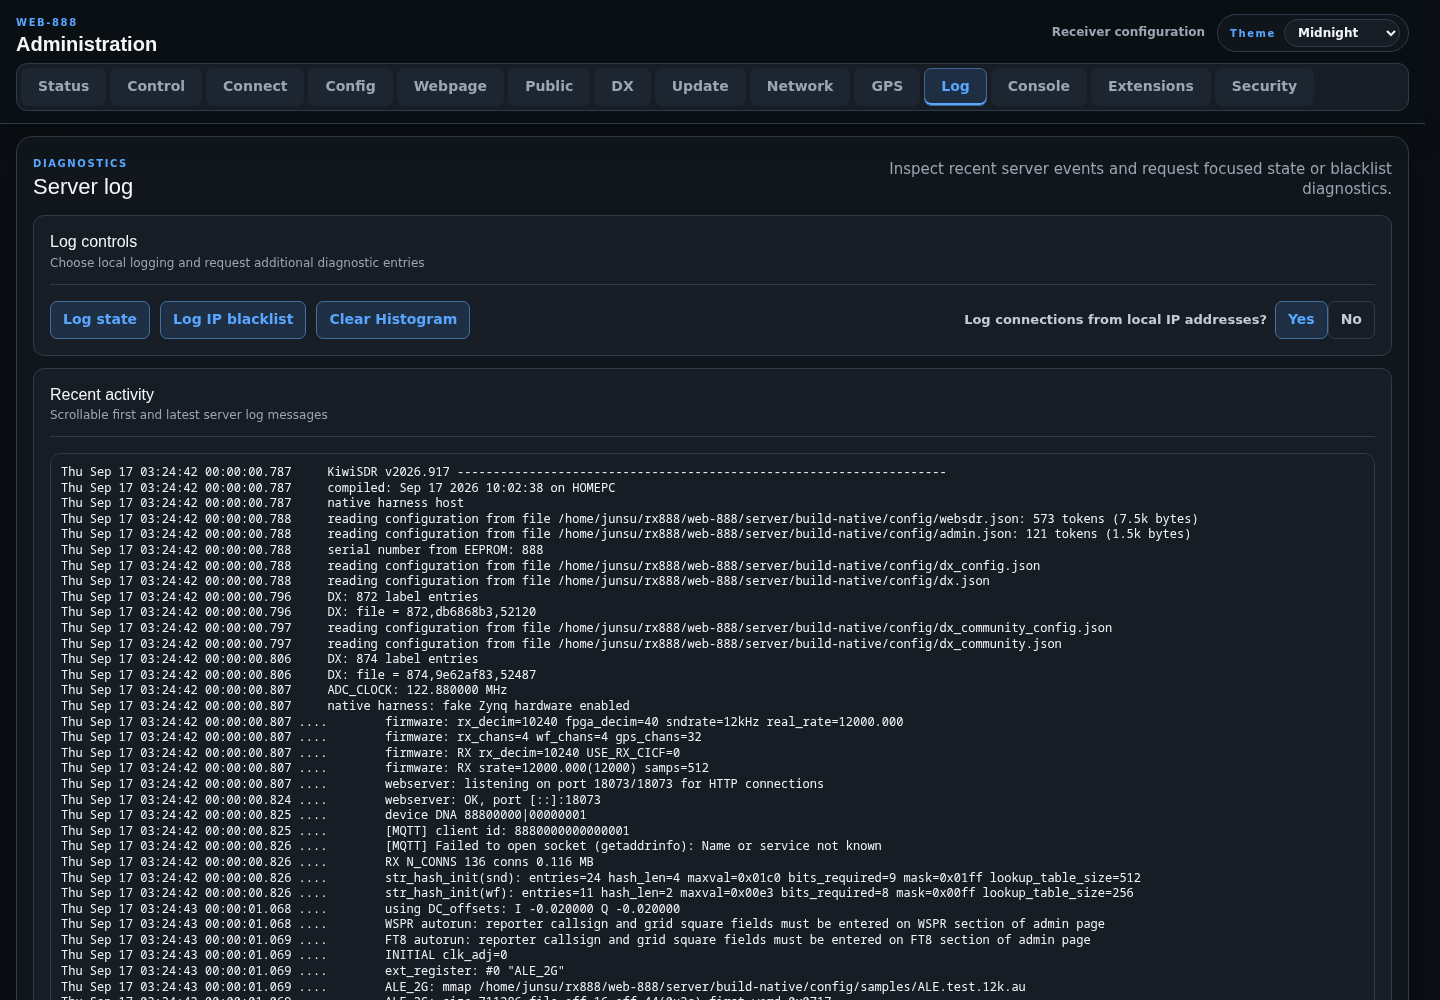This screenshot has width=1440, height=1000.
Task: Choose No for logging local IP connections
Action: coord(1351,320)
